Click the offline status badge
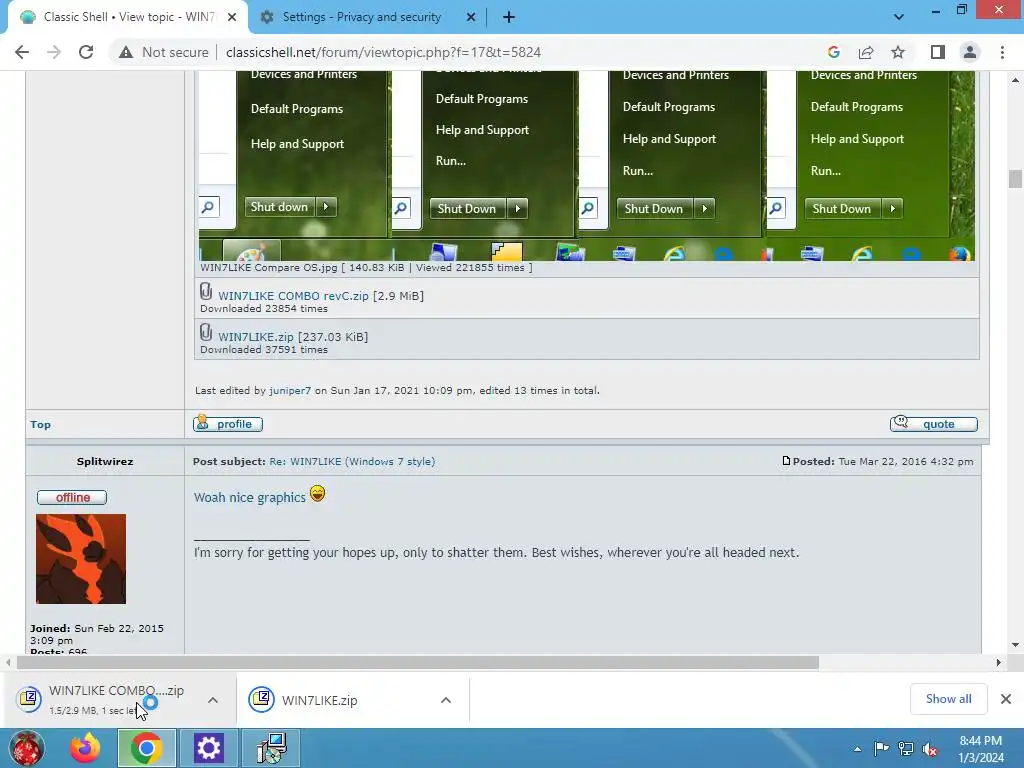 (72, 498)
